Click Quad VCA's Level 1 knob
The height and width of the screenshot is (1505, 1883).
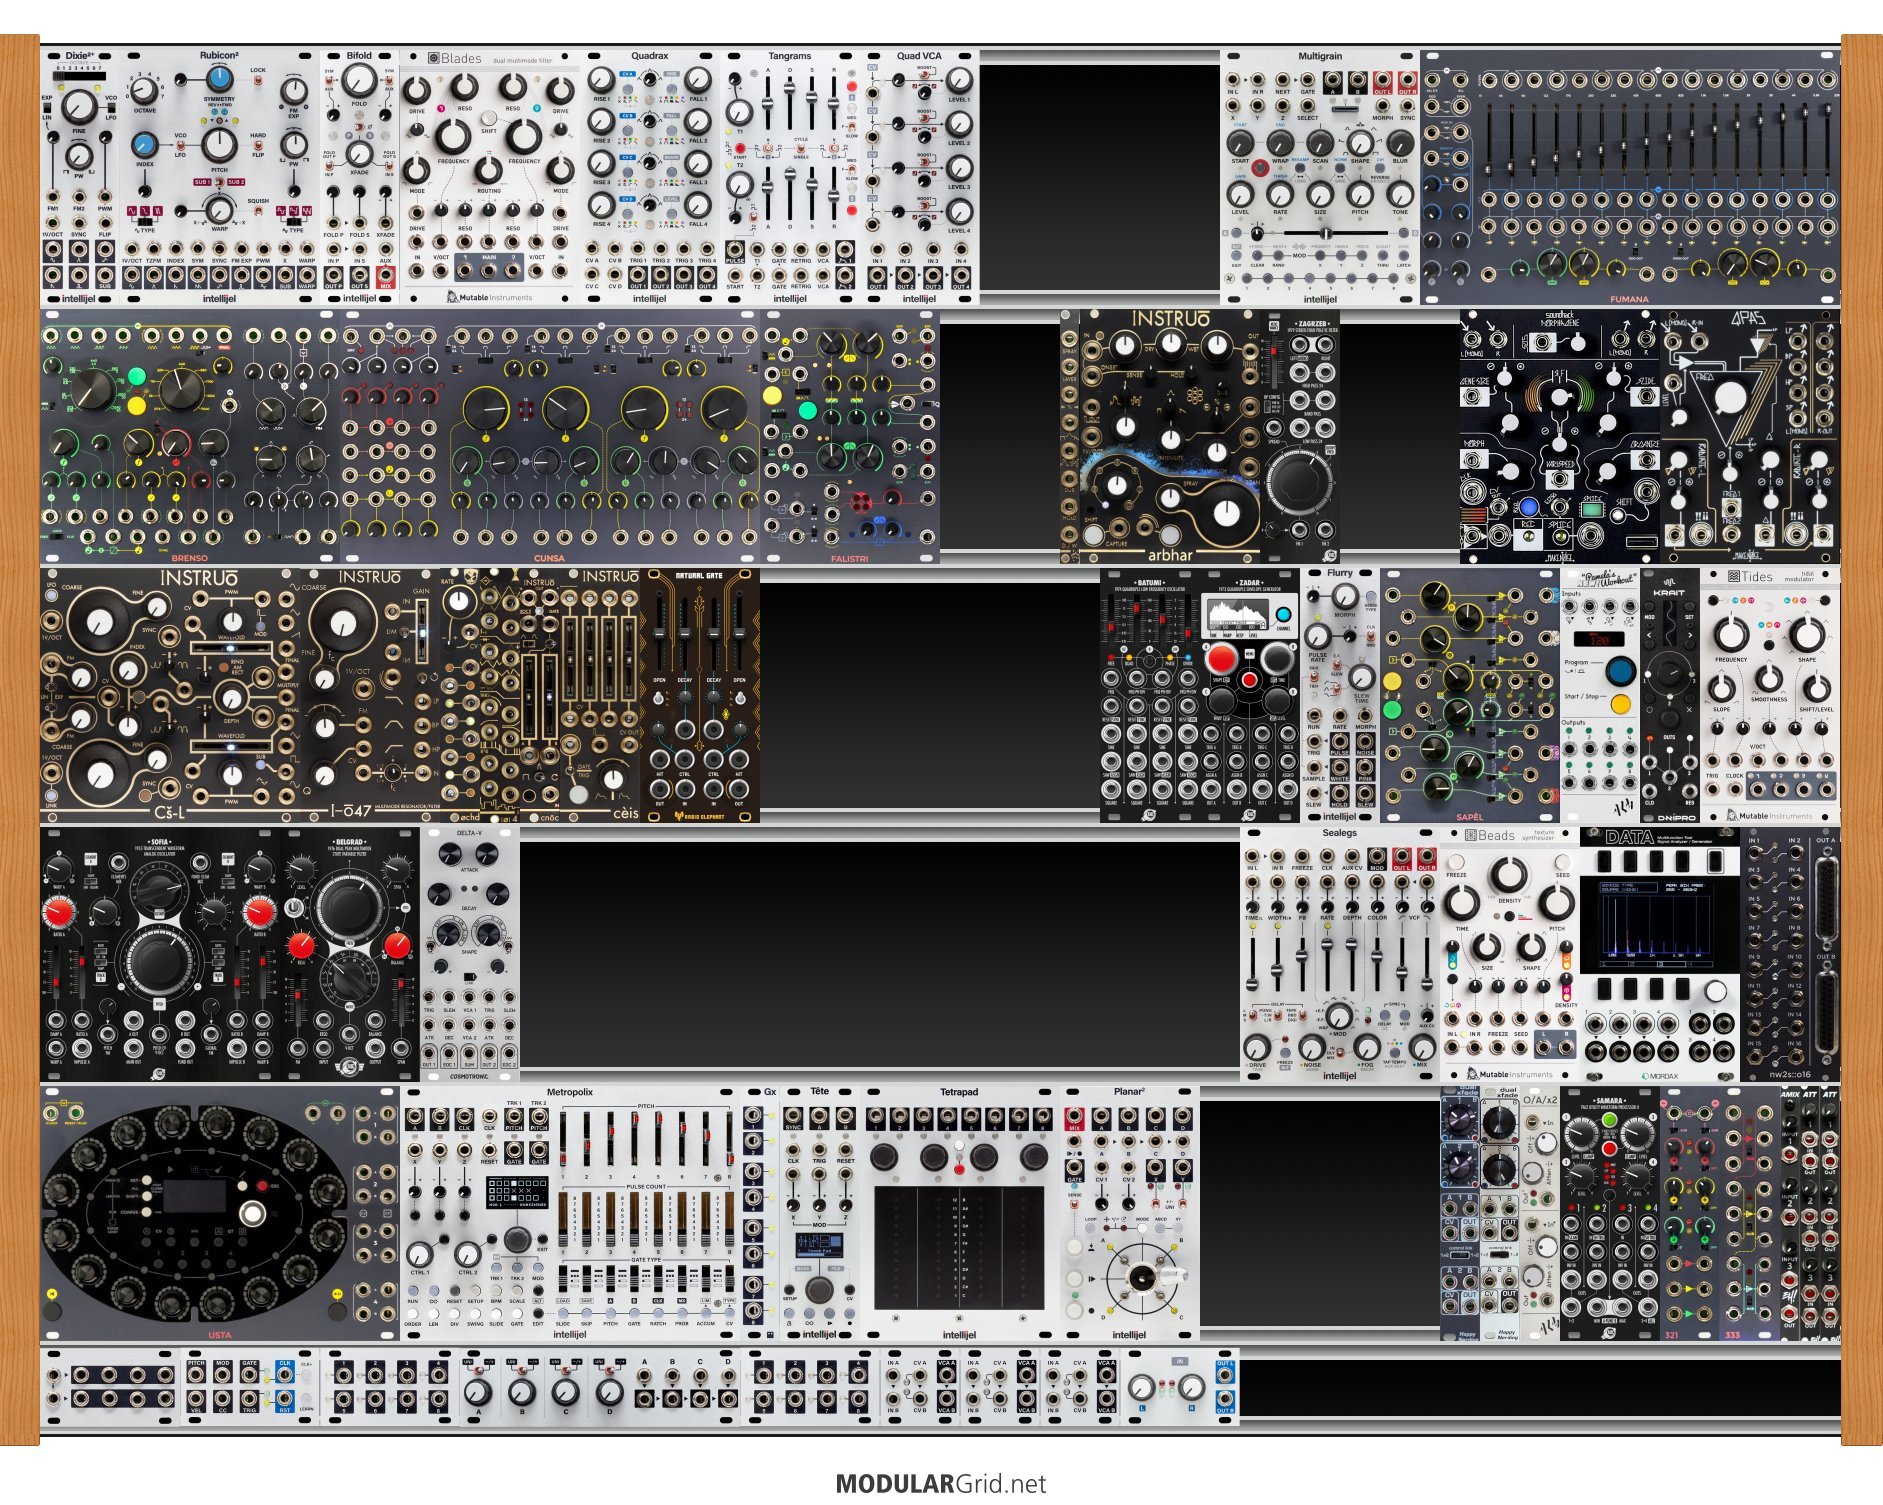point(959,80)
